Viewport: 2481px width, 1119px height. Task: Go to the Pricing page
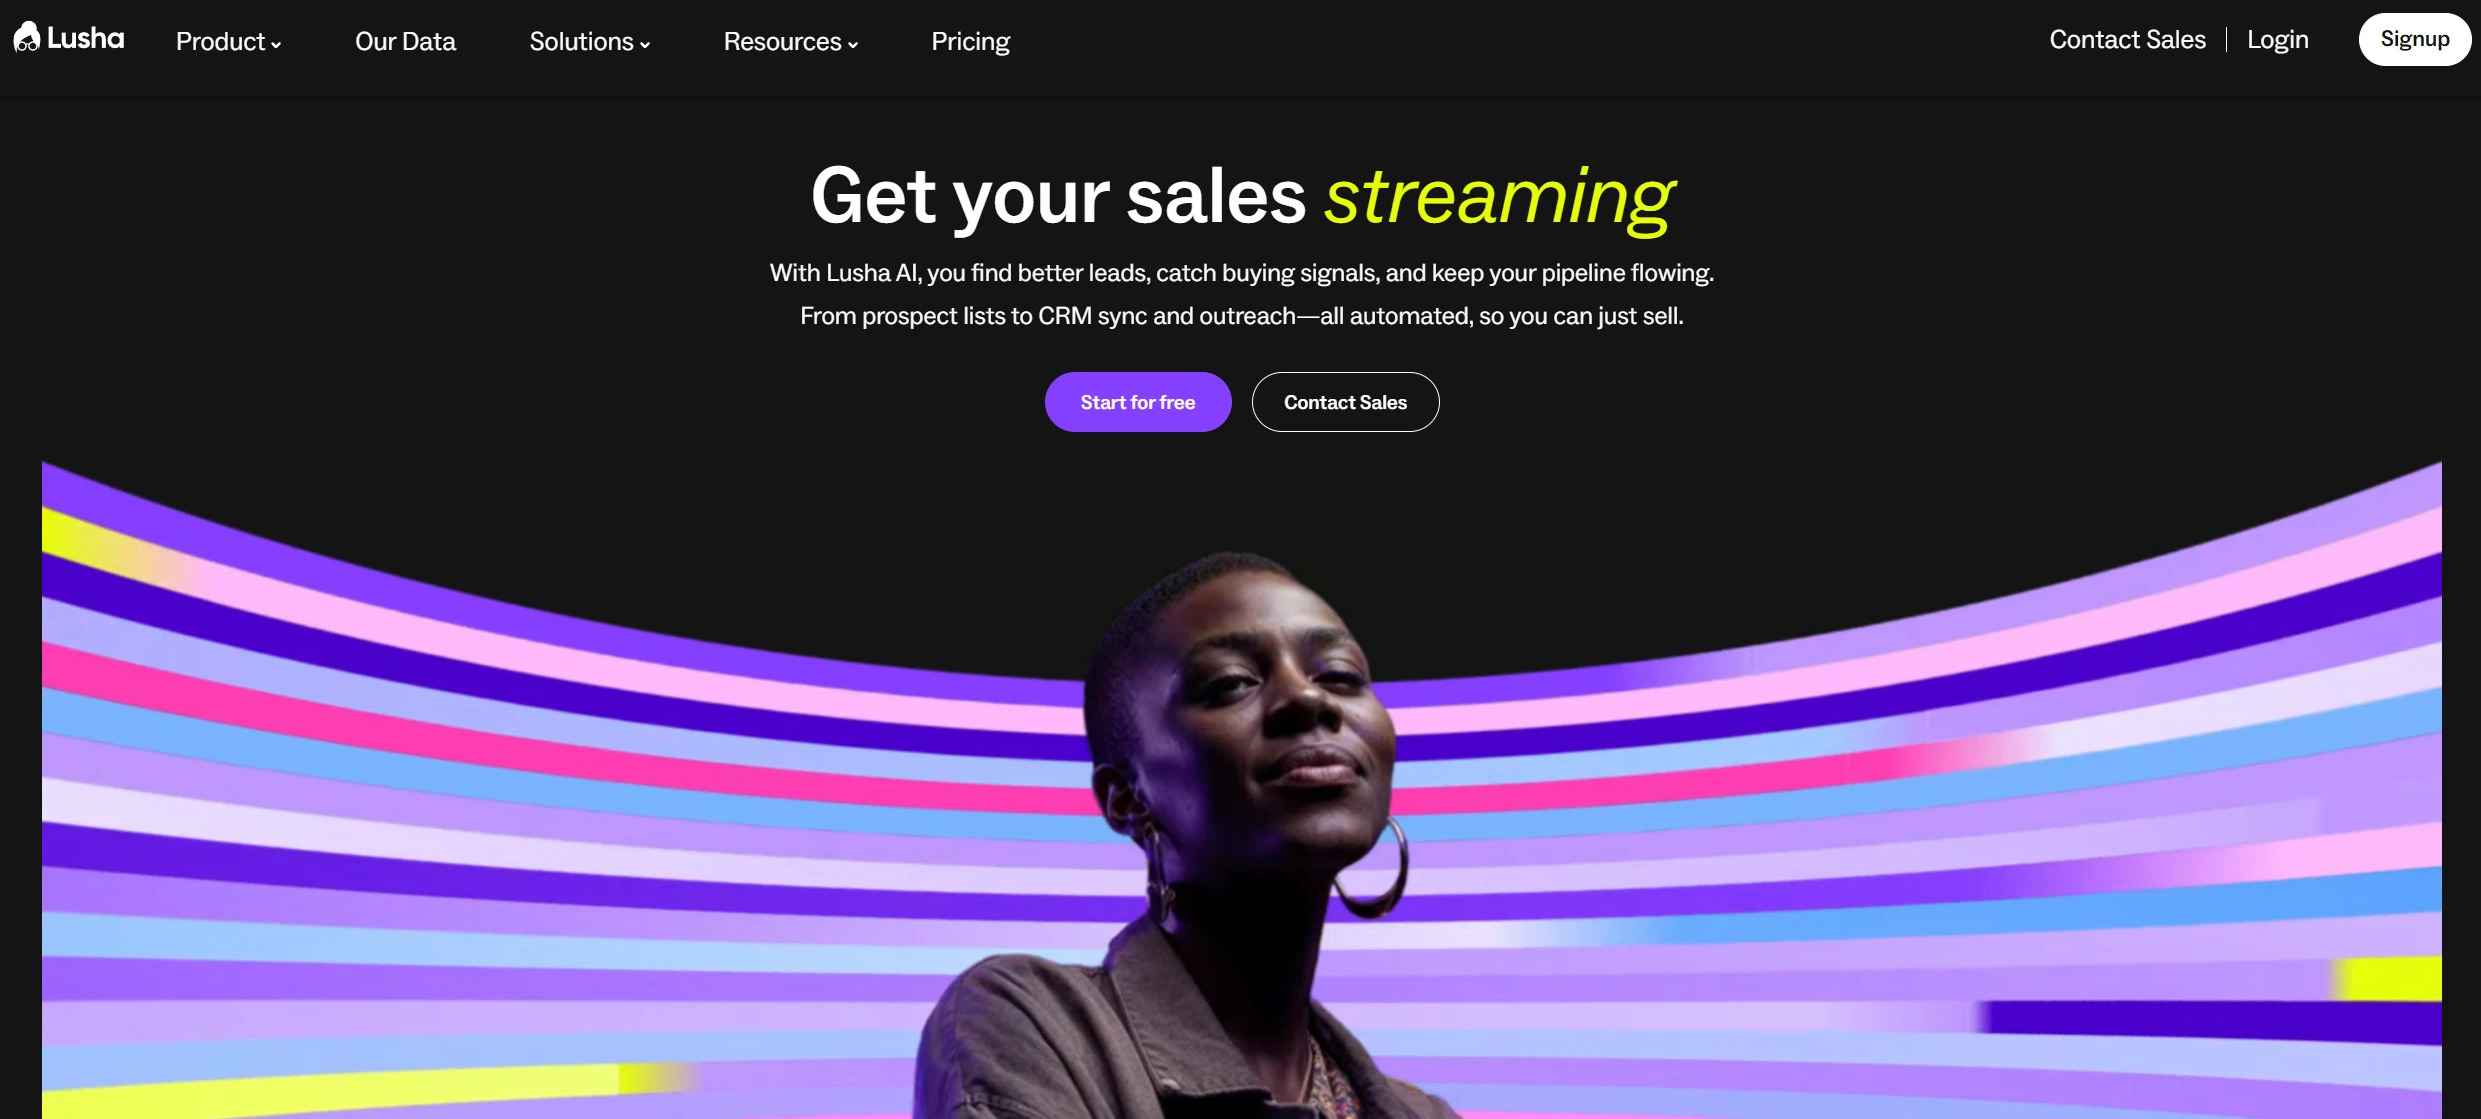970,41
